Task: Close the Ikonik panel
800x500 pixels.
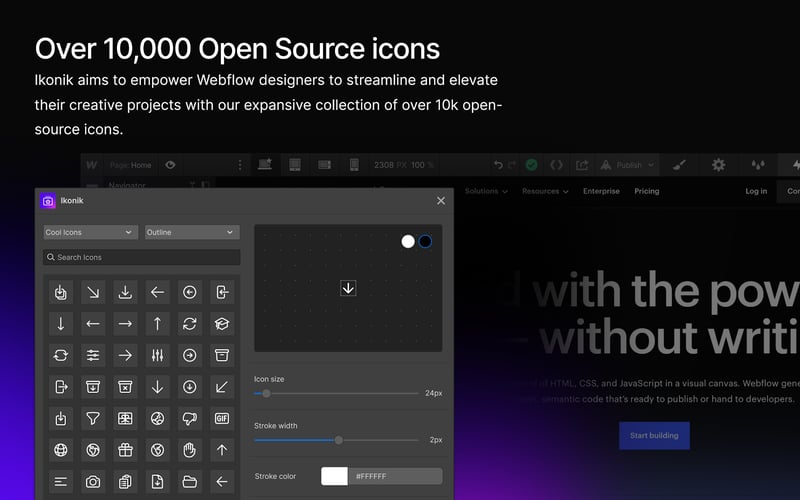Action: 441,201
